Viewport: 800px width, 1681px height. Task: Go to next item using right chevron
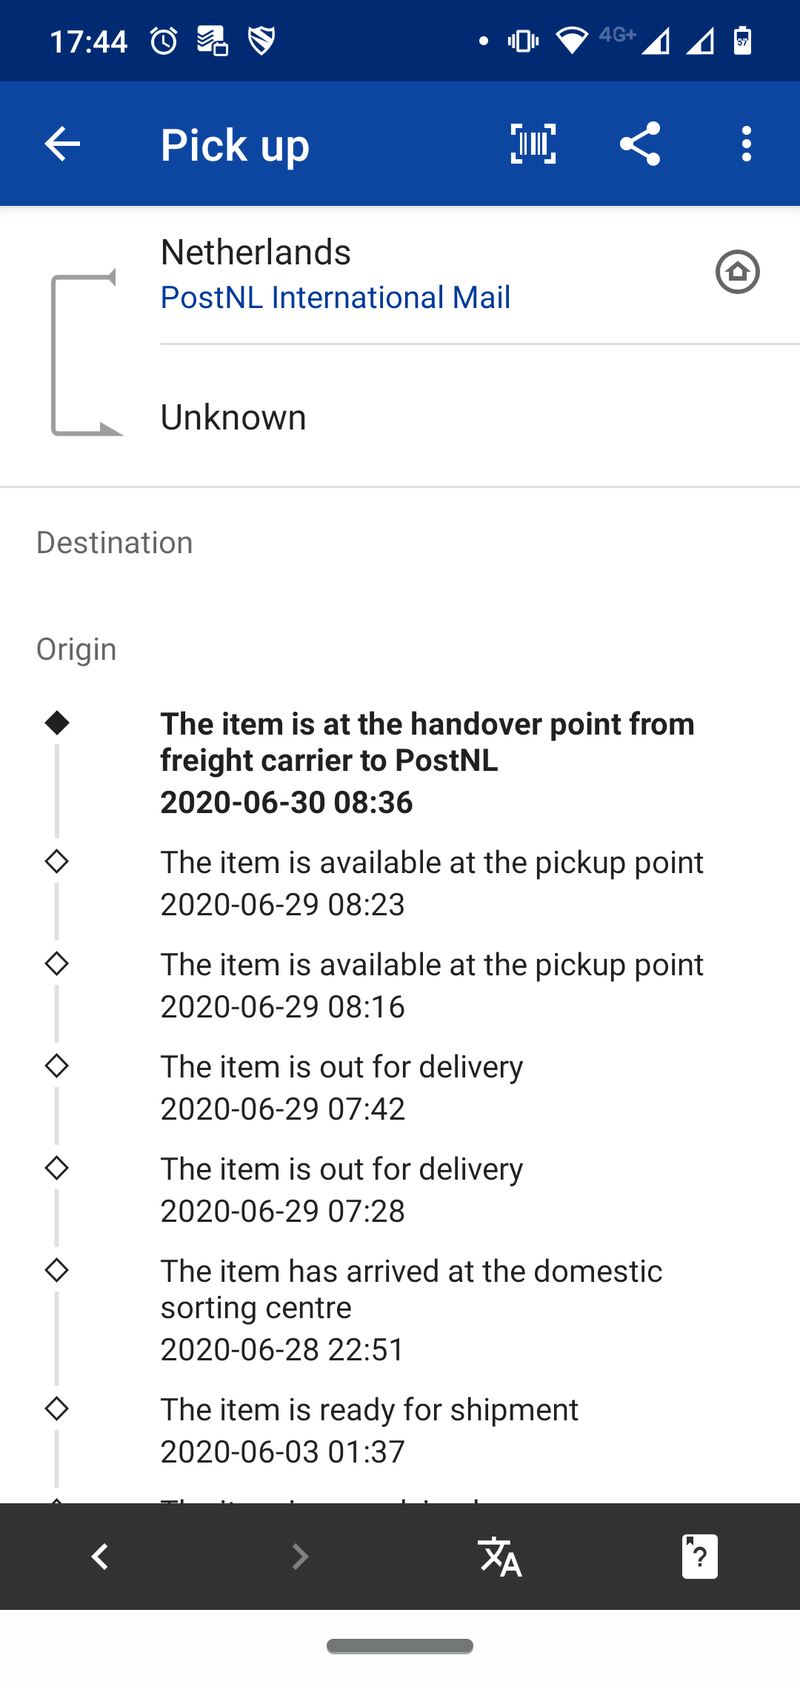299,1556
